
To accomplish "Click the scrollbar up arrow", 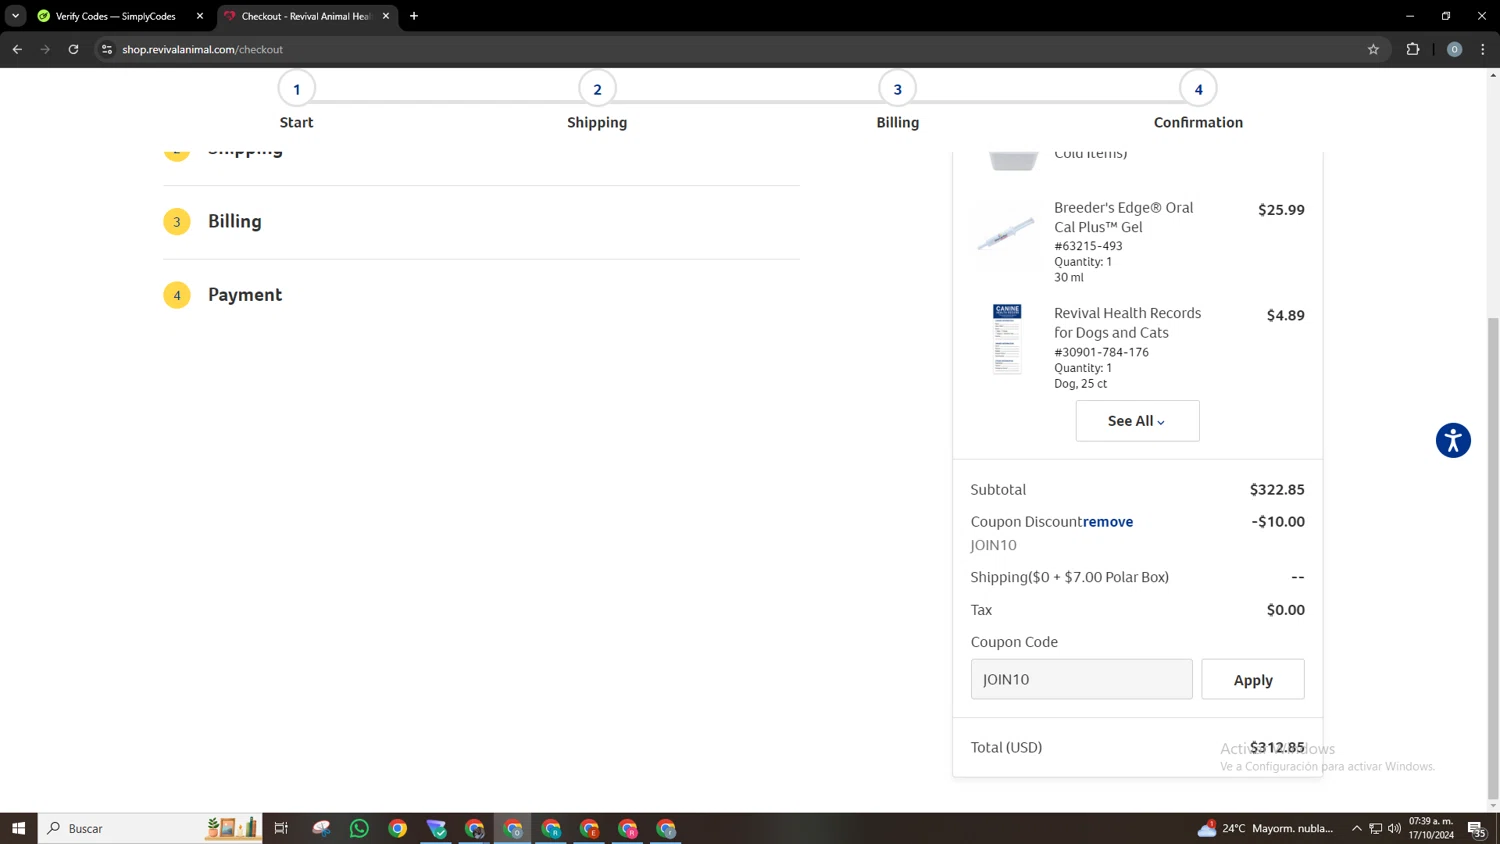I will 1493,75.
